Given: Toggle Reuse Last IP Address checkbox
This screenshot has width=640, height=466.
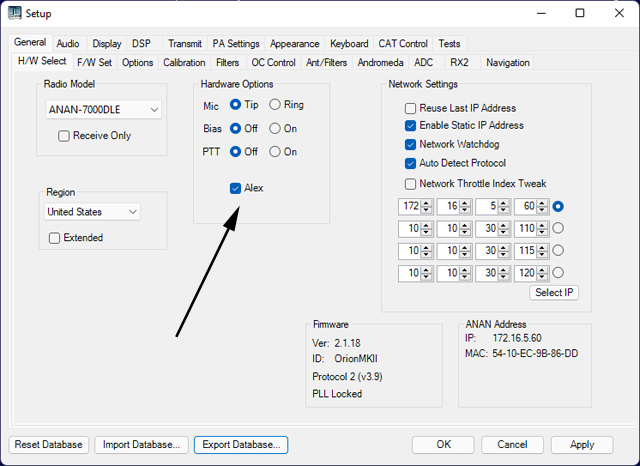Looking at the screenshot, I should (410, 108).
